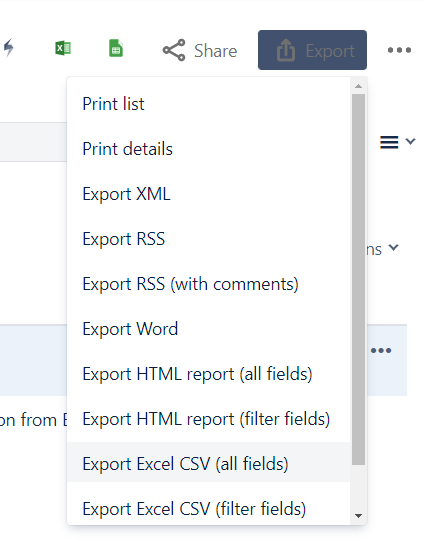Click the dropdown menu scroll up arrow
426x540 pixels.
(359, 86)
